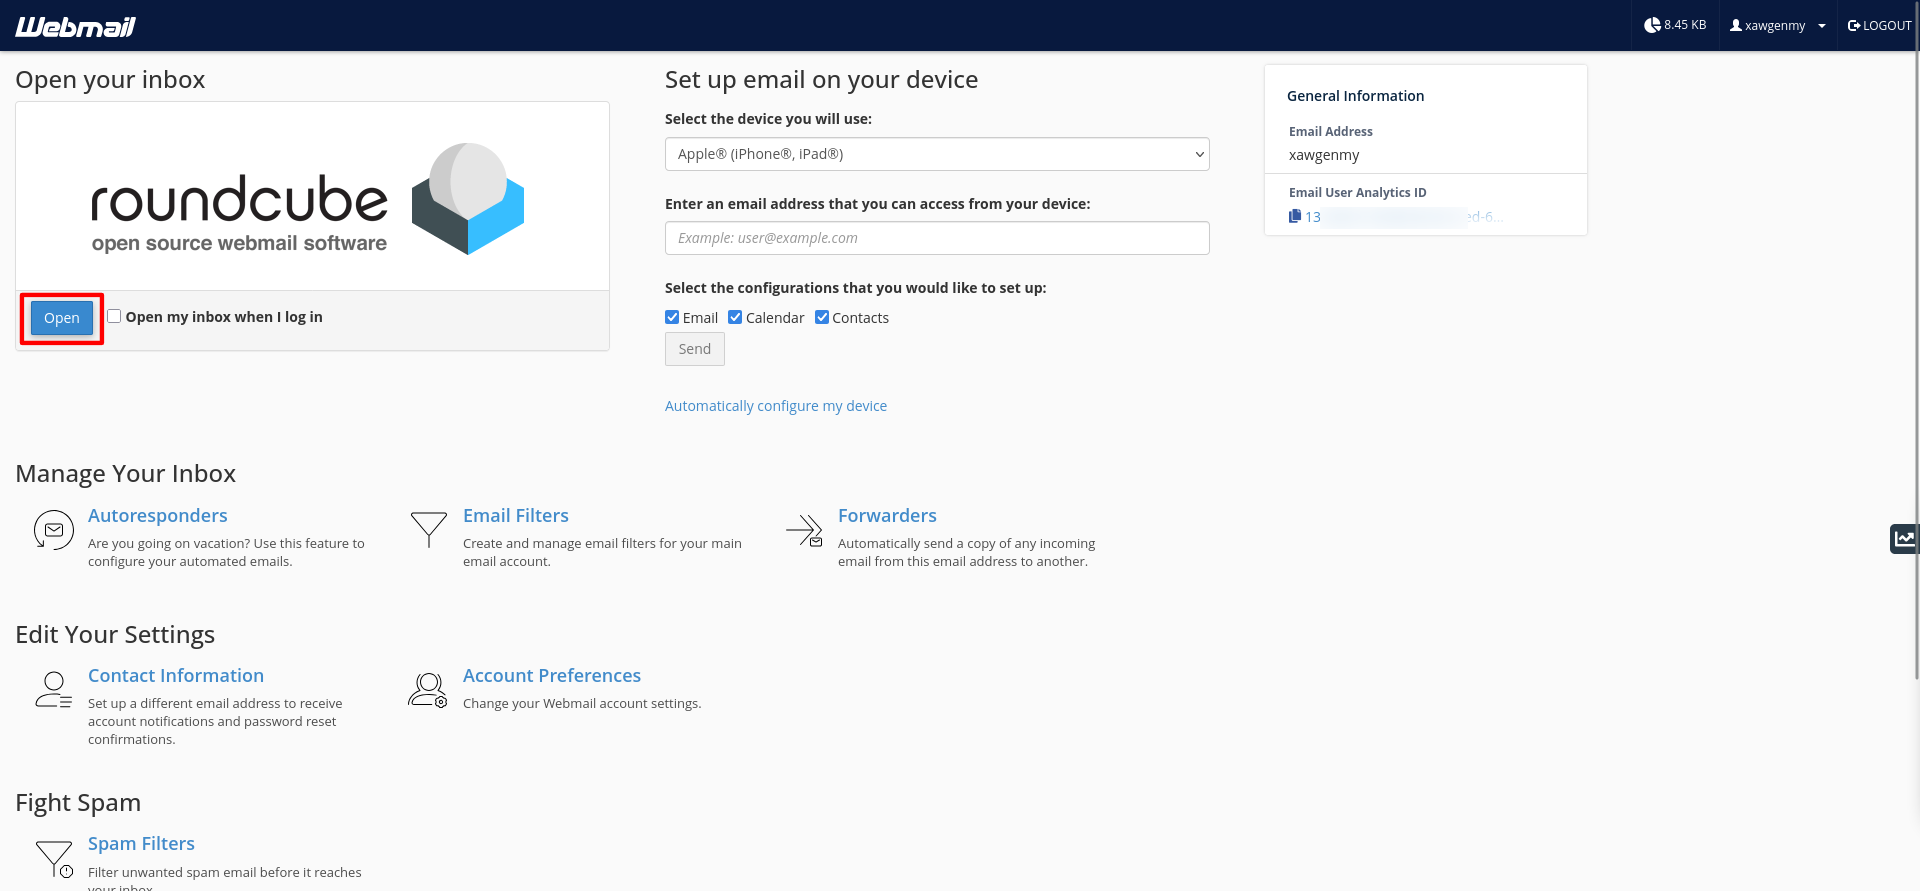Click the Autoresponders envelope icon
This screenshot has height=891, width=1920.
click(54, 530)
